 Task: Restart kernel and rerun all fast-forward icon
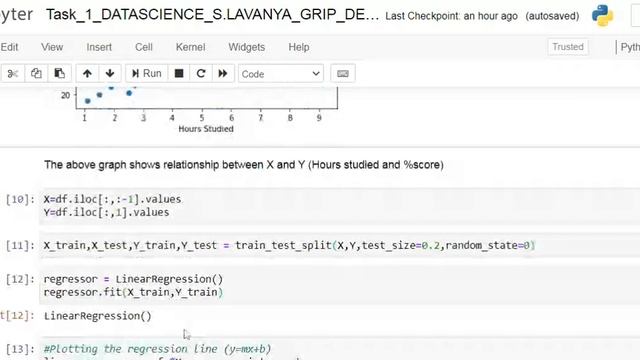pyautogui.click(x=223, y=74)
